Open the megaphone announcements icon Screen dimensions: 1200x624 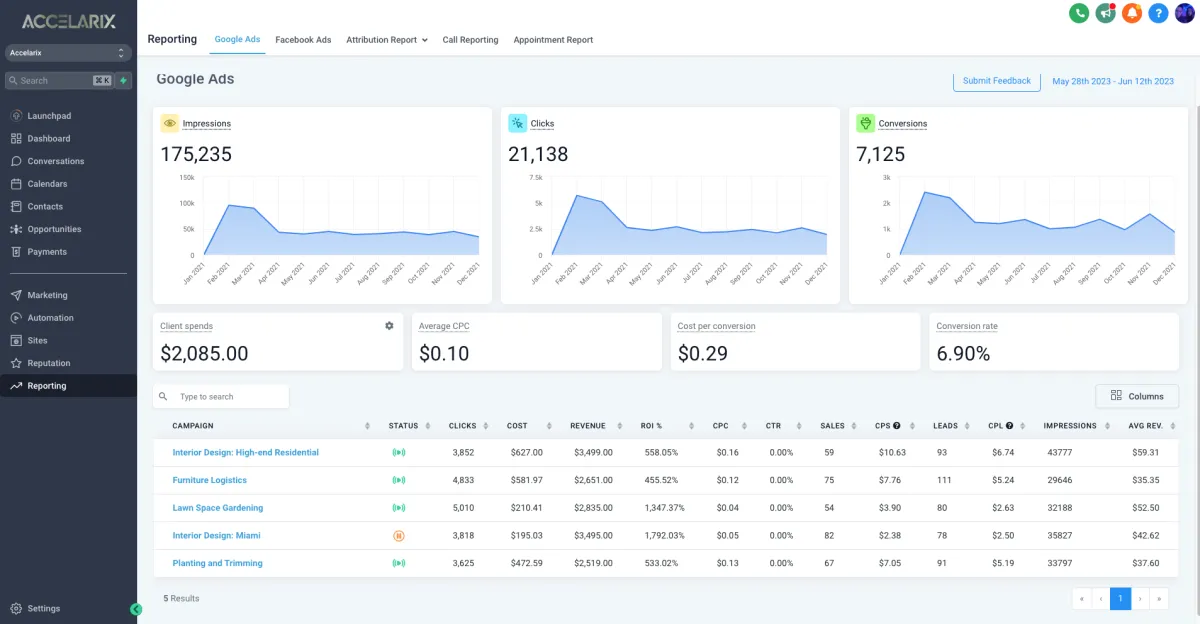pyautogui.click(x=1106, y=13)
